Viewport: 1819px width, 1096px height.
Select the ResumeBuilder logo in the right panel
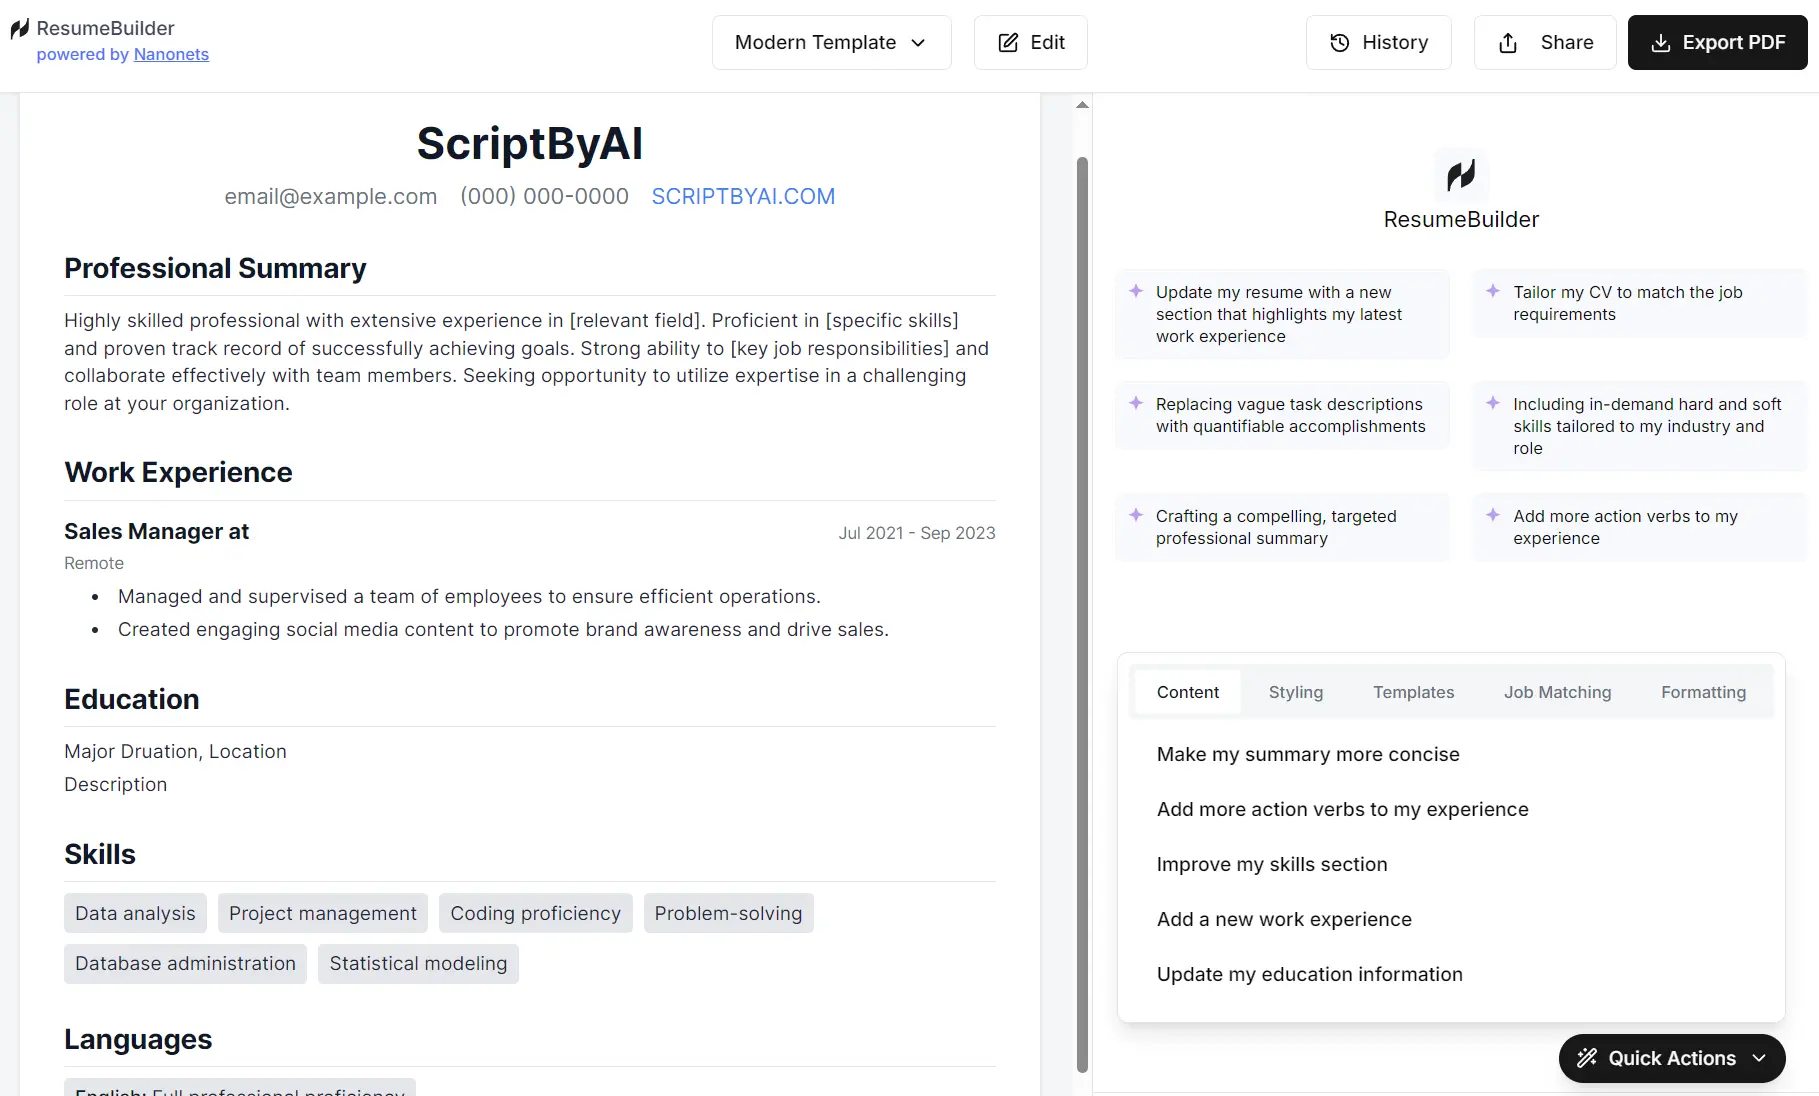pos(1461,174)
